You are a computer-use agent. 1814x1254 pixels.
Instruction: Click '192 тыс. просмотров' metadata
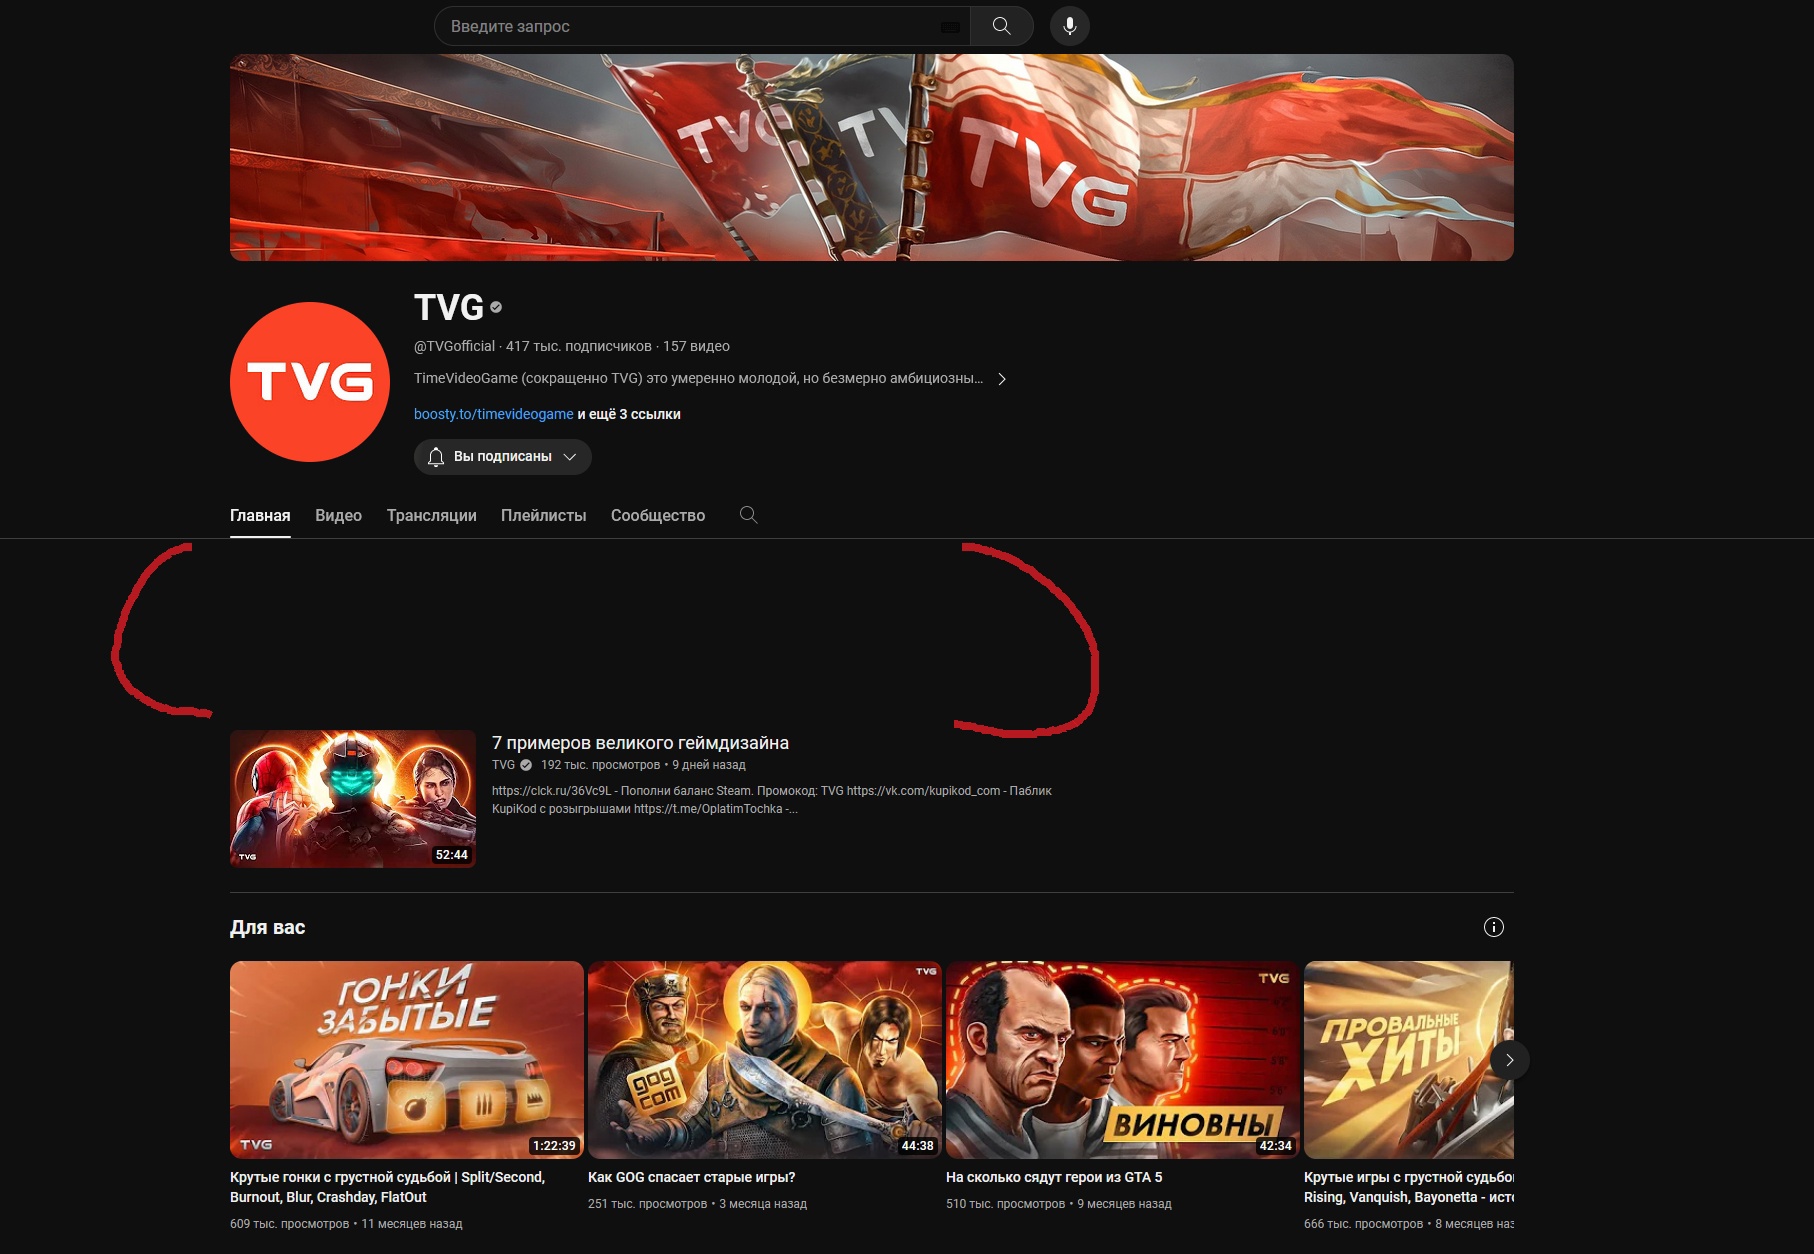pyautogui.click(x=601, y=765)
